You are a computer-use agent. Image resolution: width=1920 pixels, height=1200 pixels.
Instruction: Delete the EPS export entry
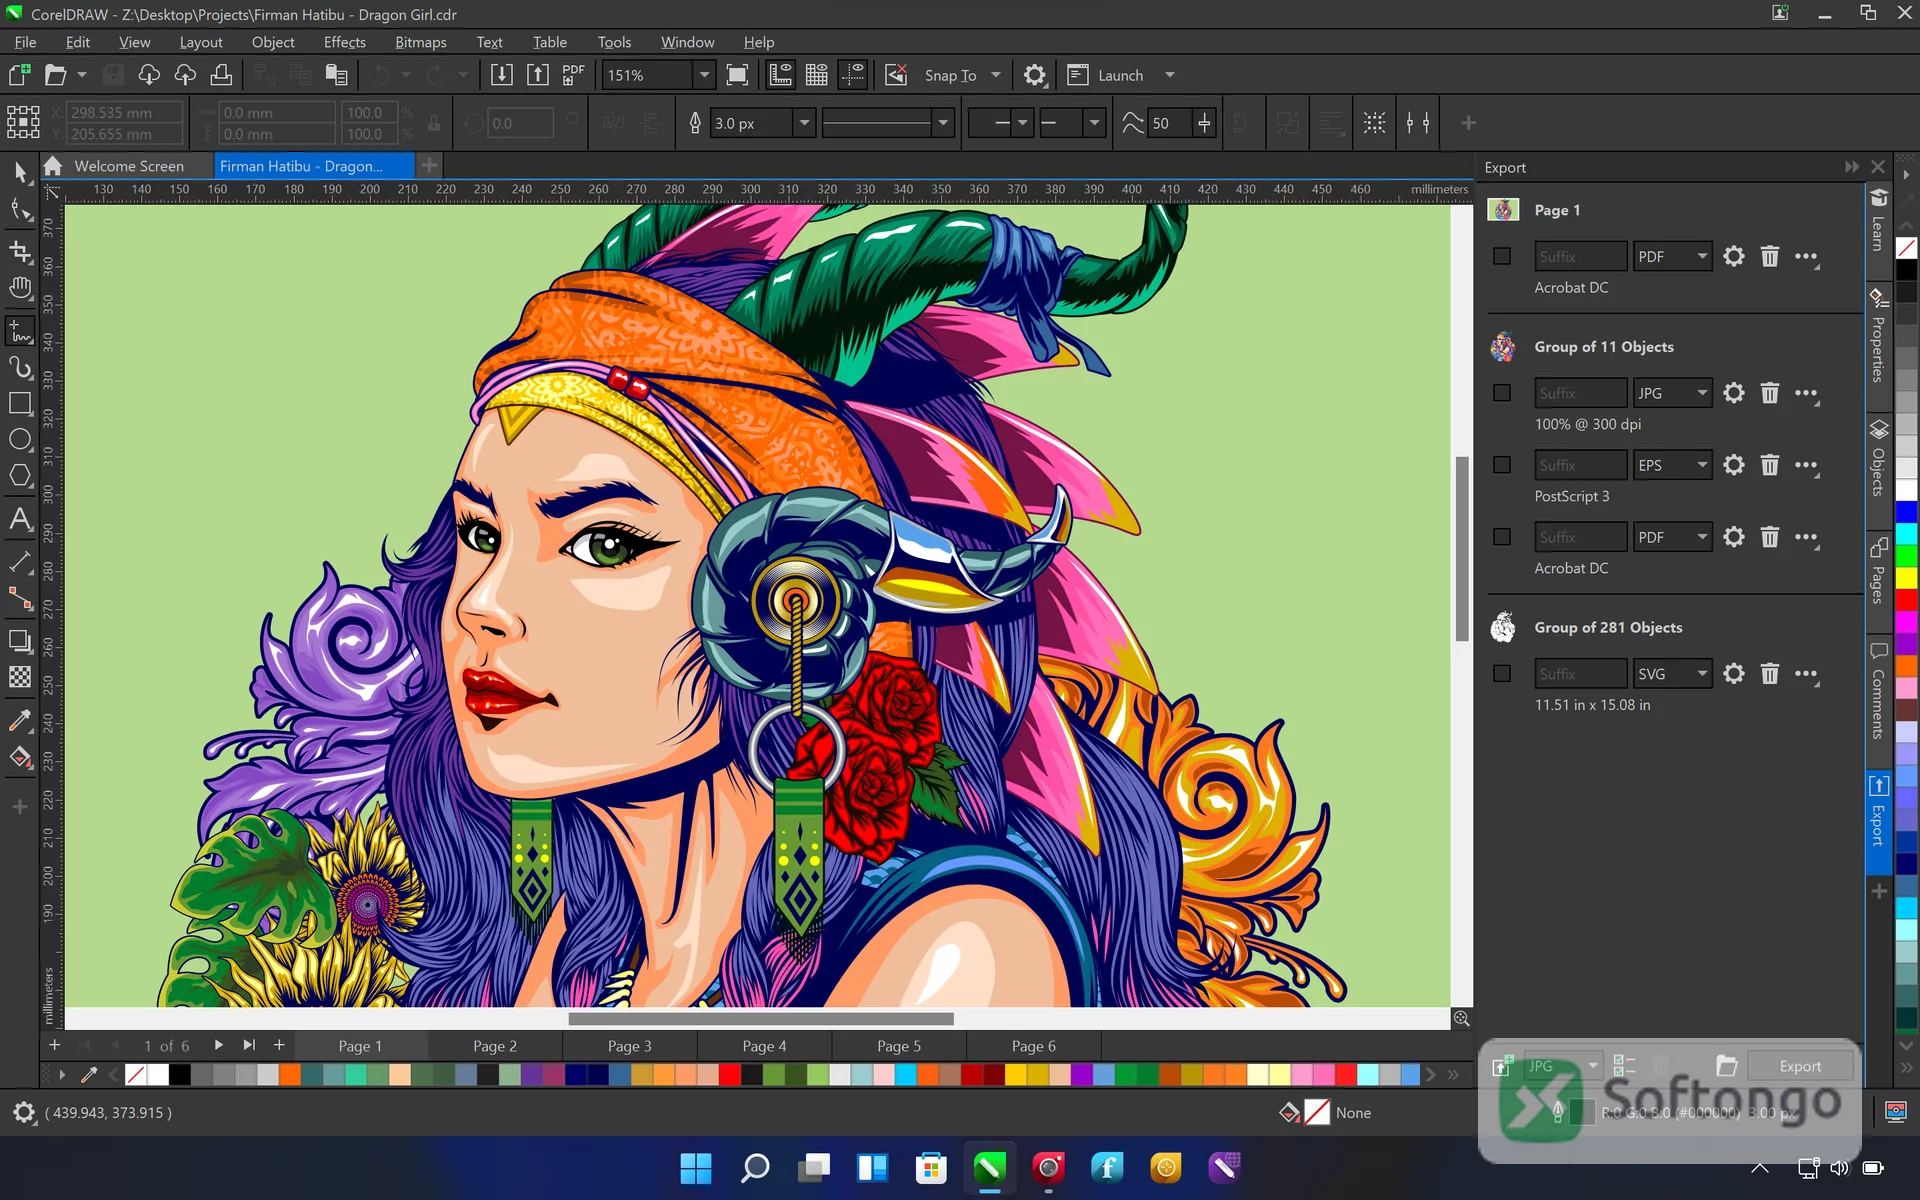click(x=1770, y=465)
